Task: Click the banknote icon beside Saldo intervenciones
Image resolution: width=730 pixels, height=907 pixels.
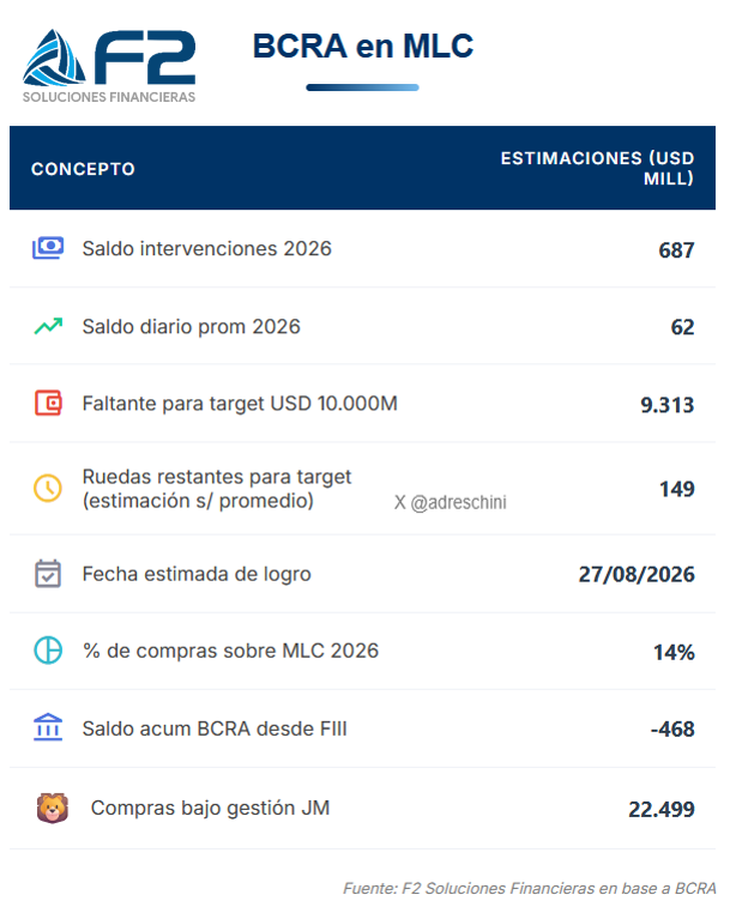Action: (x=48, y=248)
